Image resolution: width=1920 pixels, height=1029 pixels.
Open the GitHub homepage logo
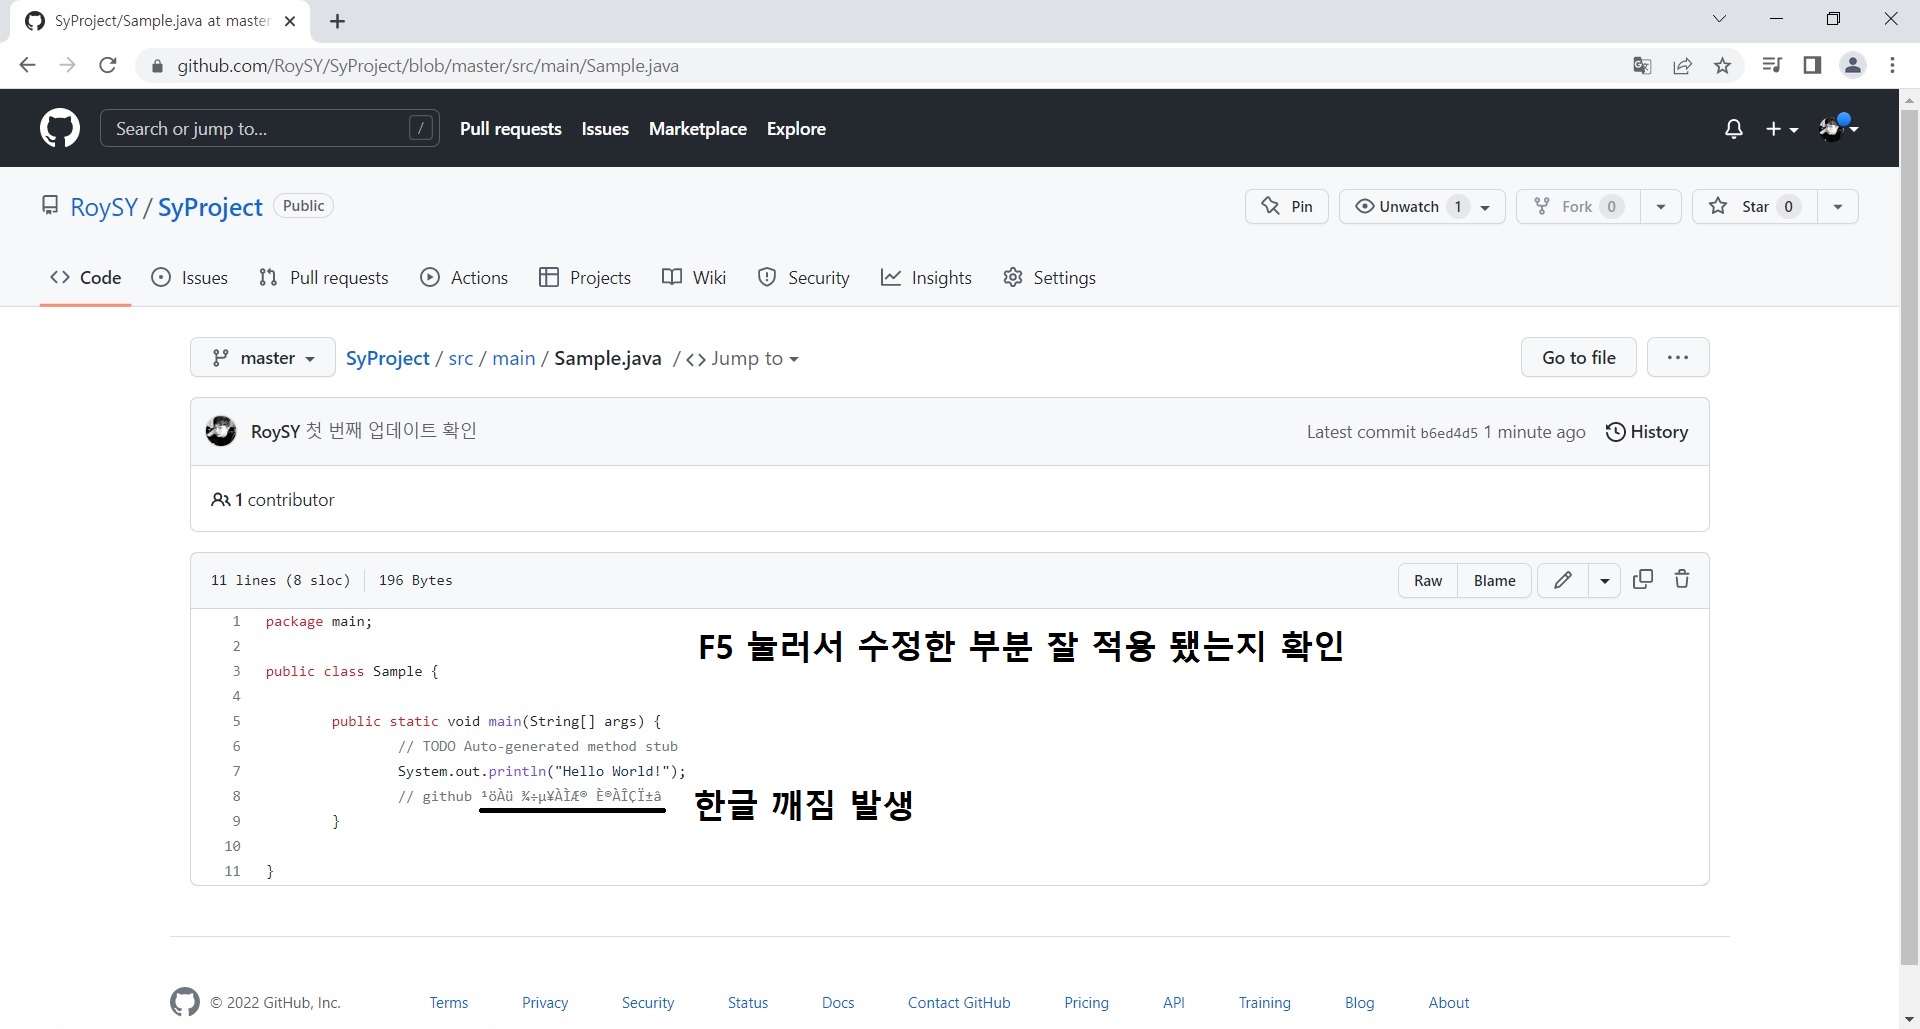coord(60,129)
